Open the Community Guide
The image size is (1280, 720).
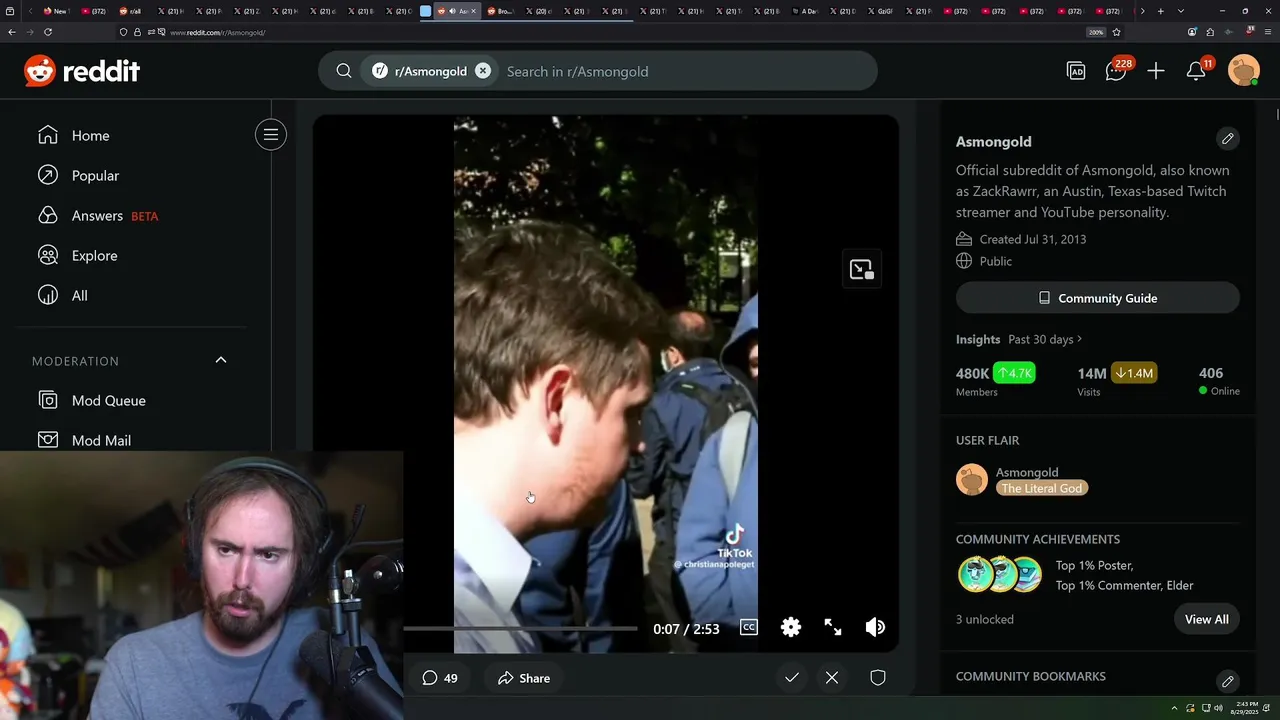point(1098,298)
